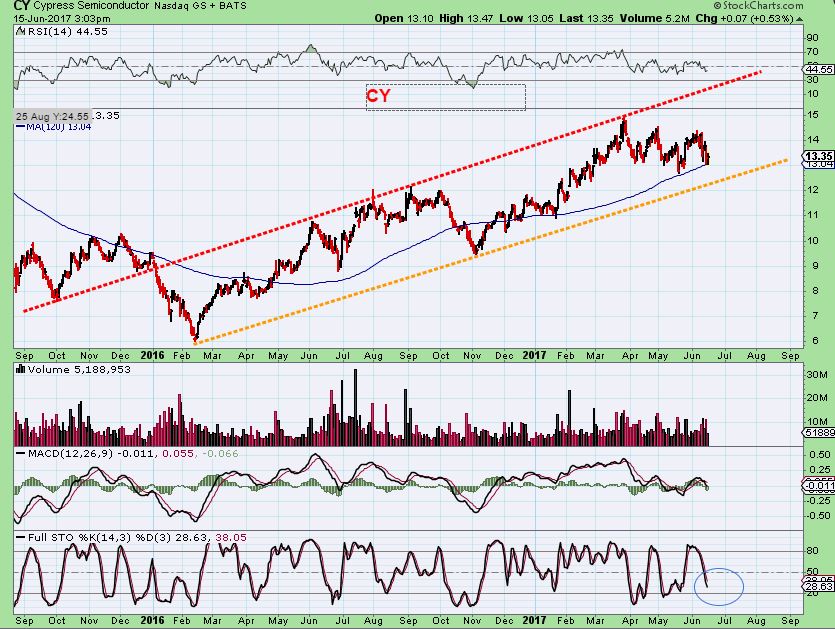835x629 pixels.
Task: Click the small line icon before RSI(14)
Action: tap(21, 31)
